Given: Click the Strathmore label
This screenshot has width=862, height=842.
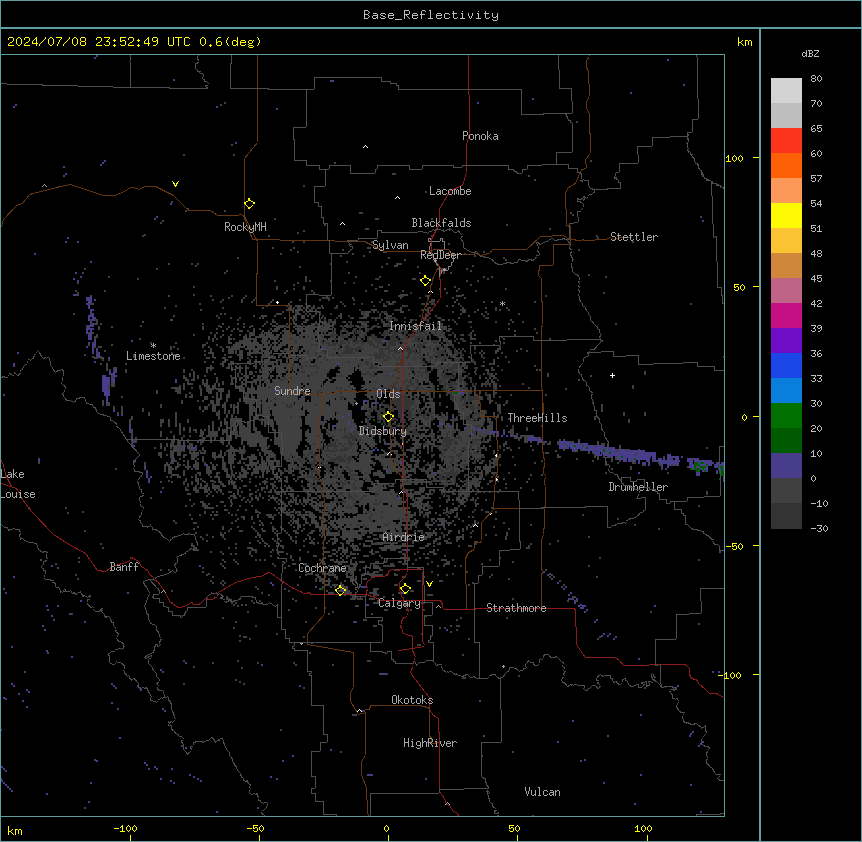Looking at the screenshot, I should 516,608.
